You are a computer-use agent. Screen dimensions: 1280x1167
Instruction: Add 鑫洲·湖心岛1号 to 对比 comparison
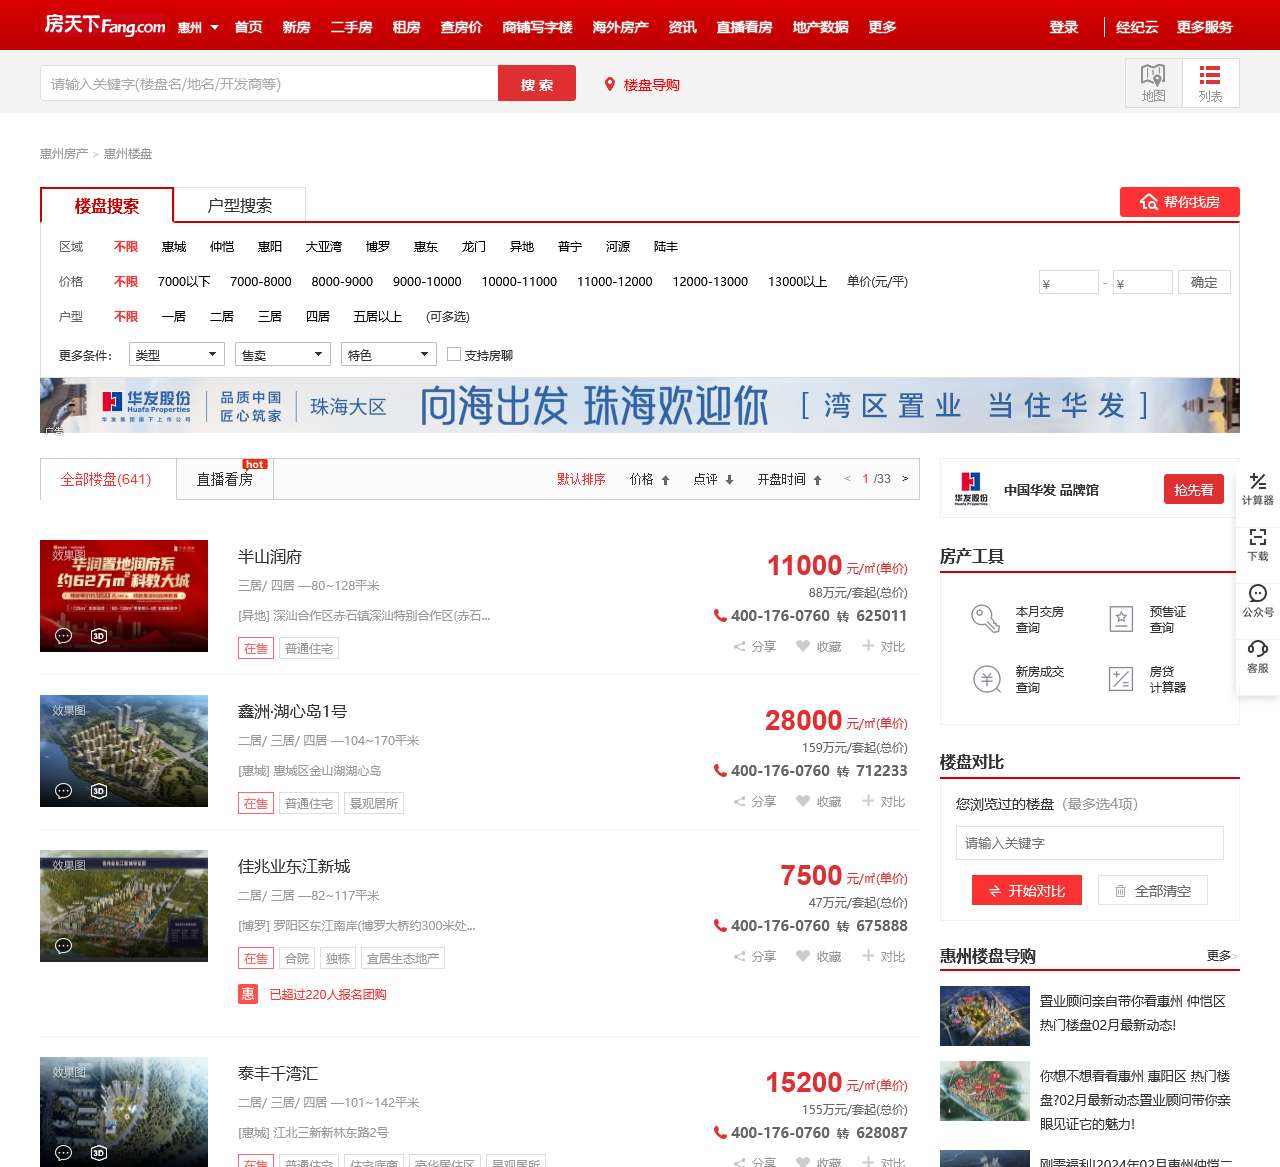coord(883,801)
